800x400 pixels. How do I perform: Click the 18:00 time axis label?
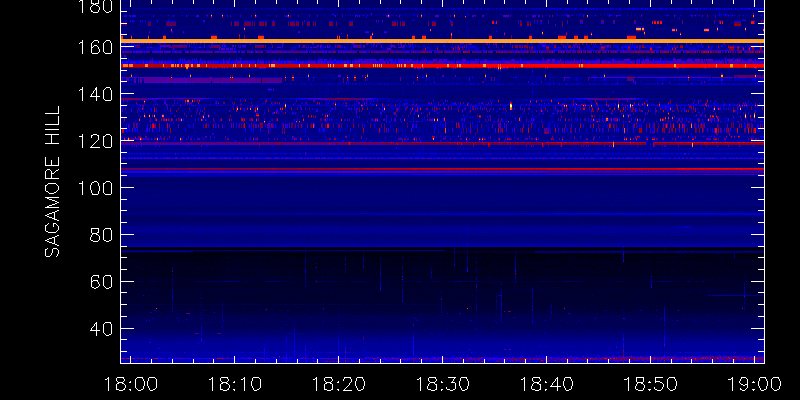point(131,383)
